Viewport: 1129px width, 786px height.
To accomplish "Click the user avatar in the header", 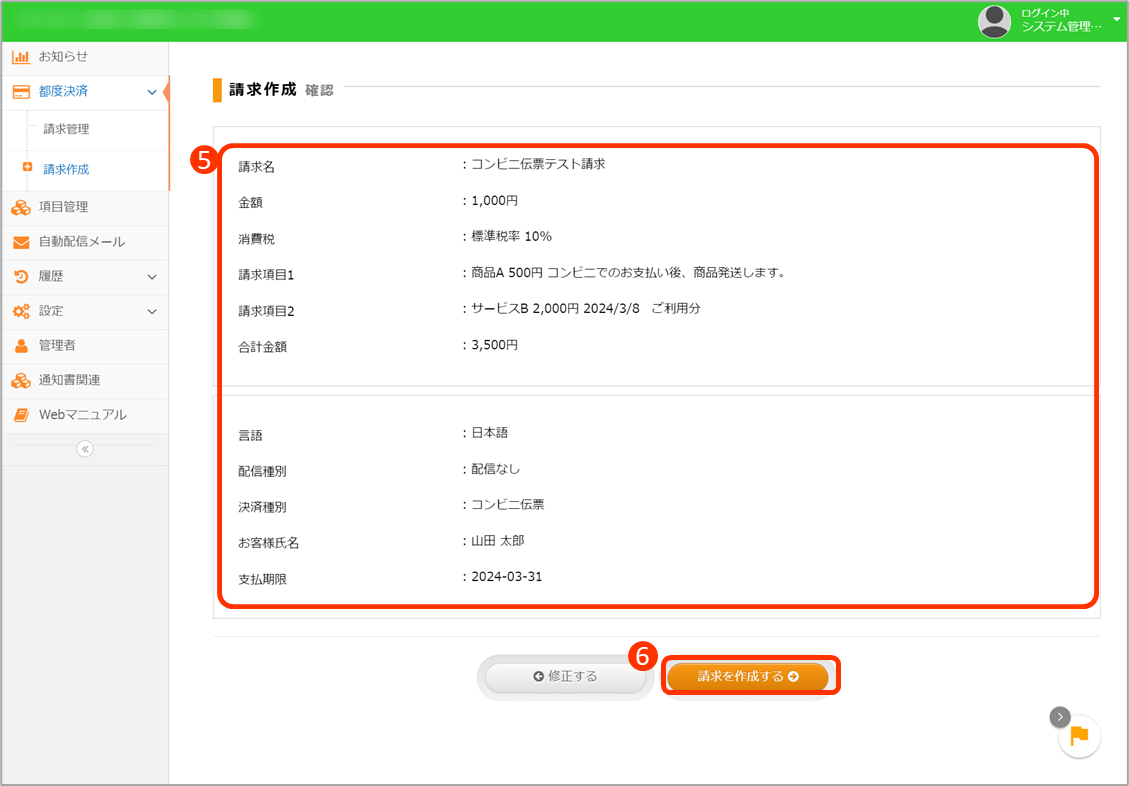I will [x=994, y=20].
